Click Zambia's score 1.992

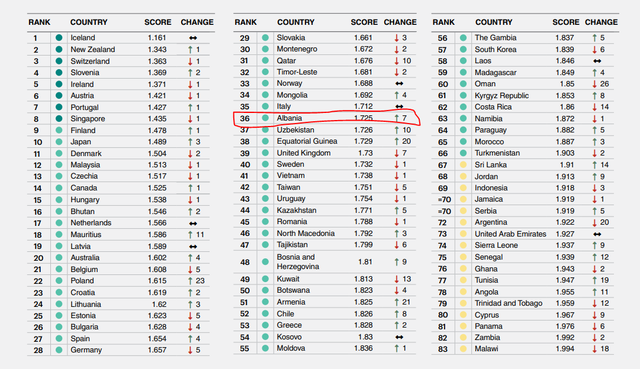point(564,338)
